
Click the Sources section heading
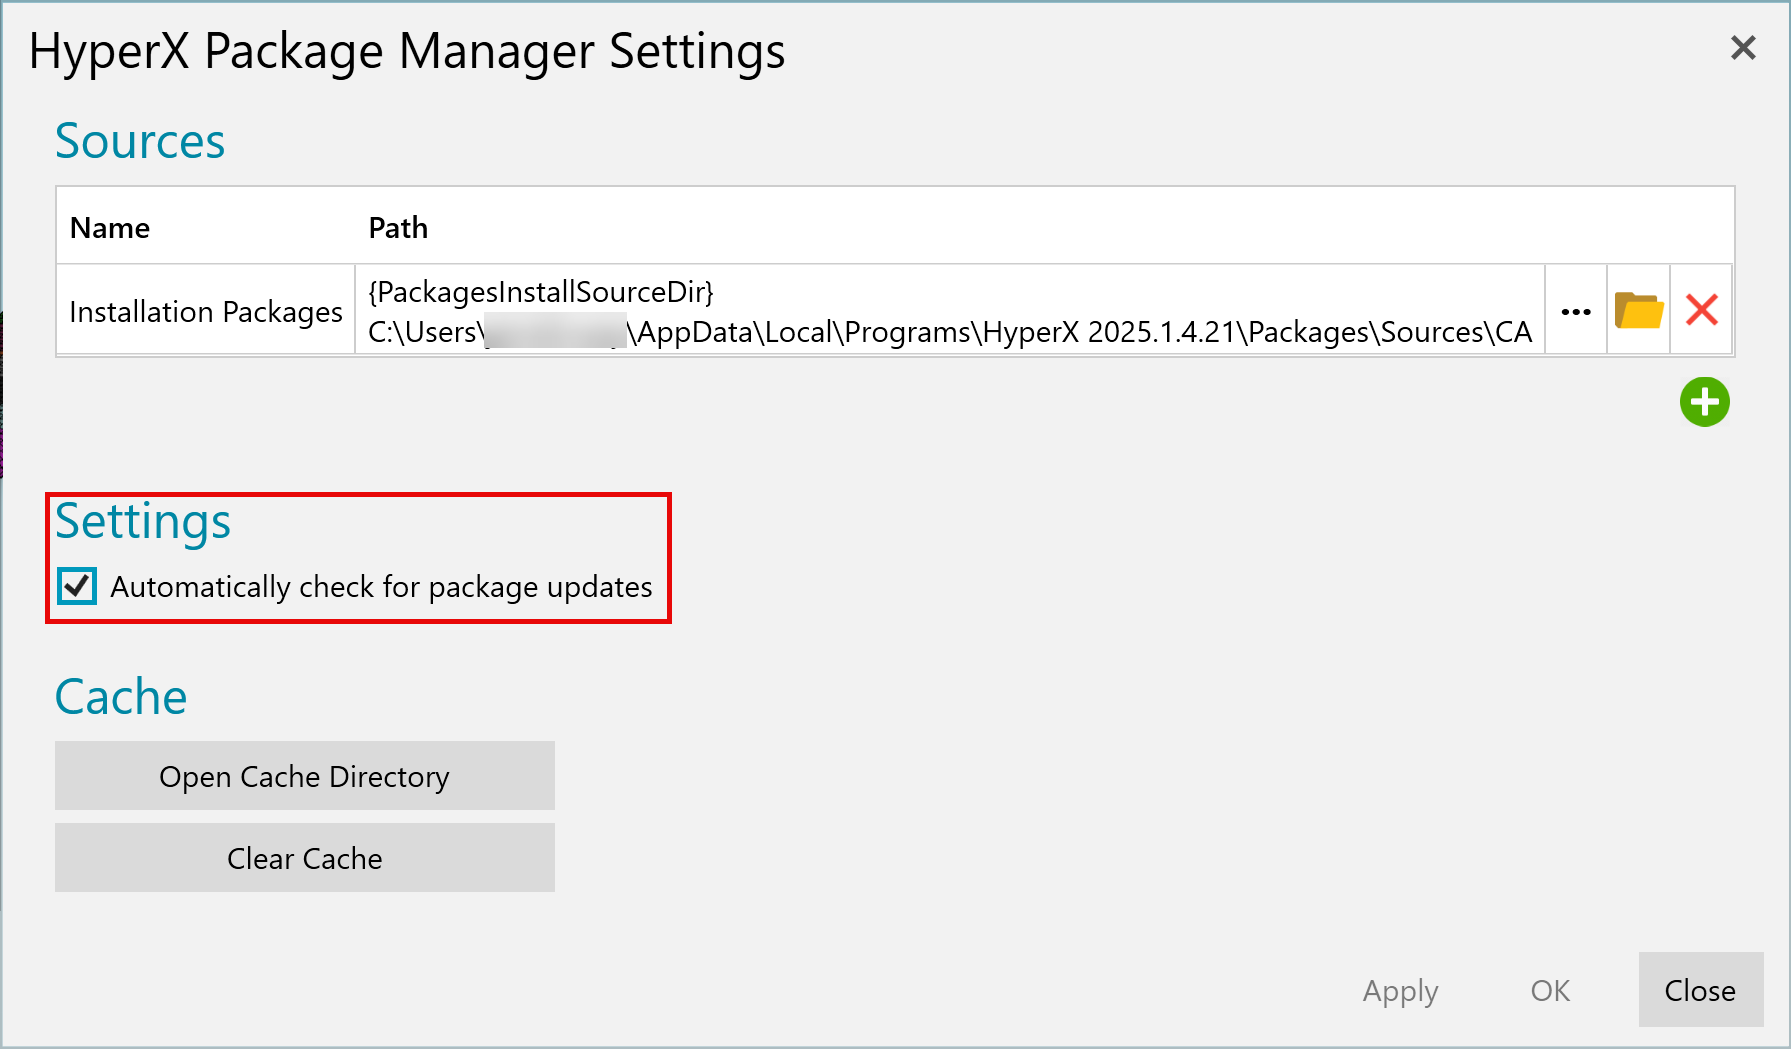pos(140,141)
